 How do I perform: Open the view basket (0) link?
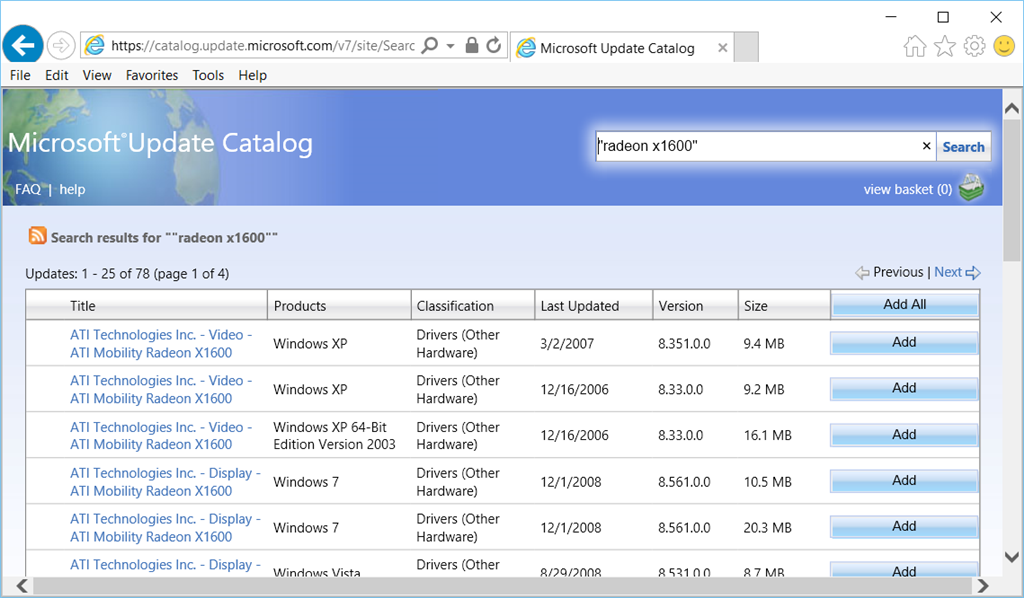908,189
